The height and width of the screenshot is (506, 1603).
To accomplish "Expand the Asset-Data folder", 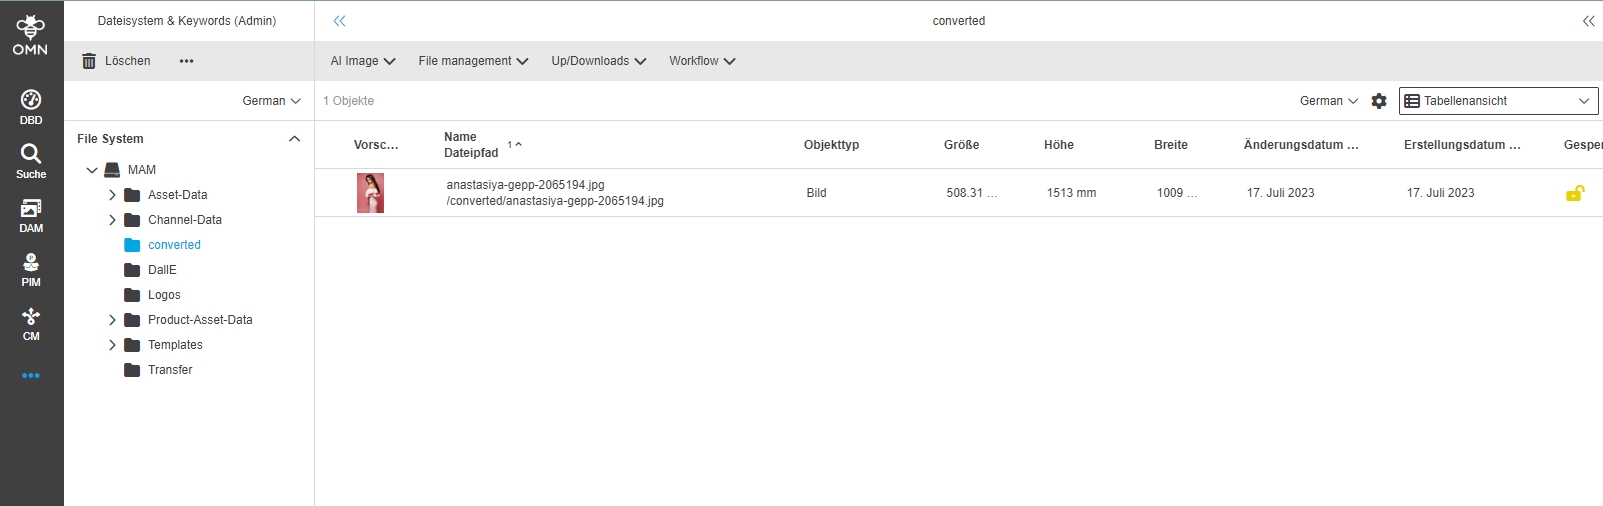I will click(112, 195).
